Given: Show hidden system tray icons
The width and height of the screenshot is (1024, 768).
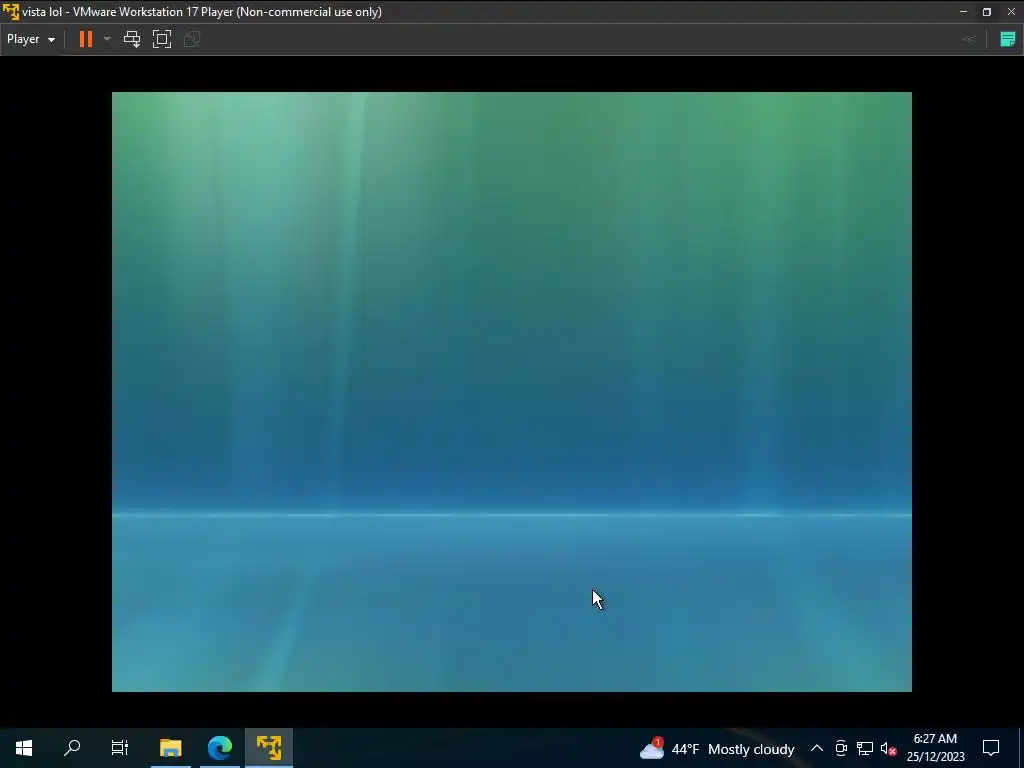Looking at the screenshot, I should (817, 748).
